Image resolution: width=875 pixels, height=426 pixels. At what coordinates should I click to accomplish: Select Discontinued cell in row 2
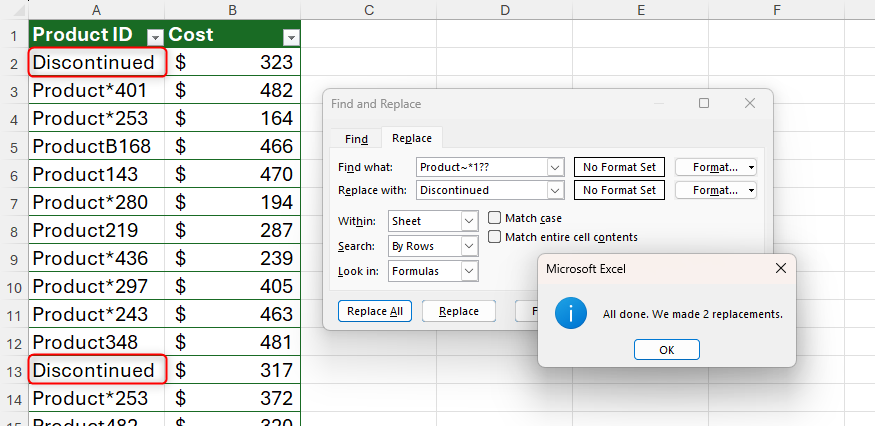[97, 62]
